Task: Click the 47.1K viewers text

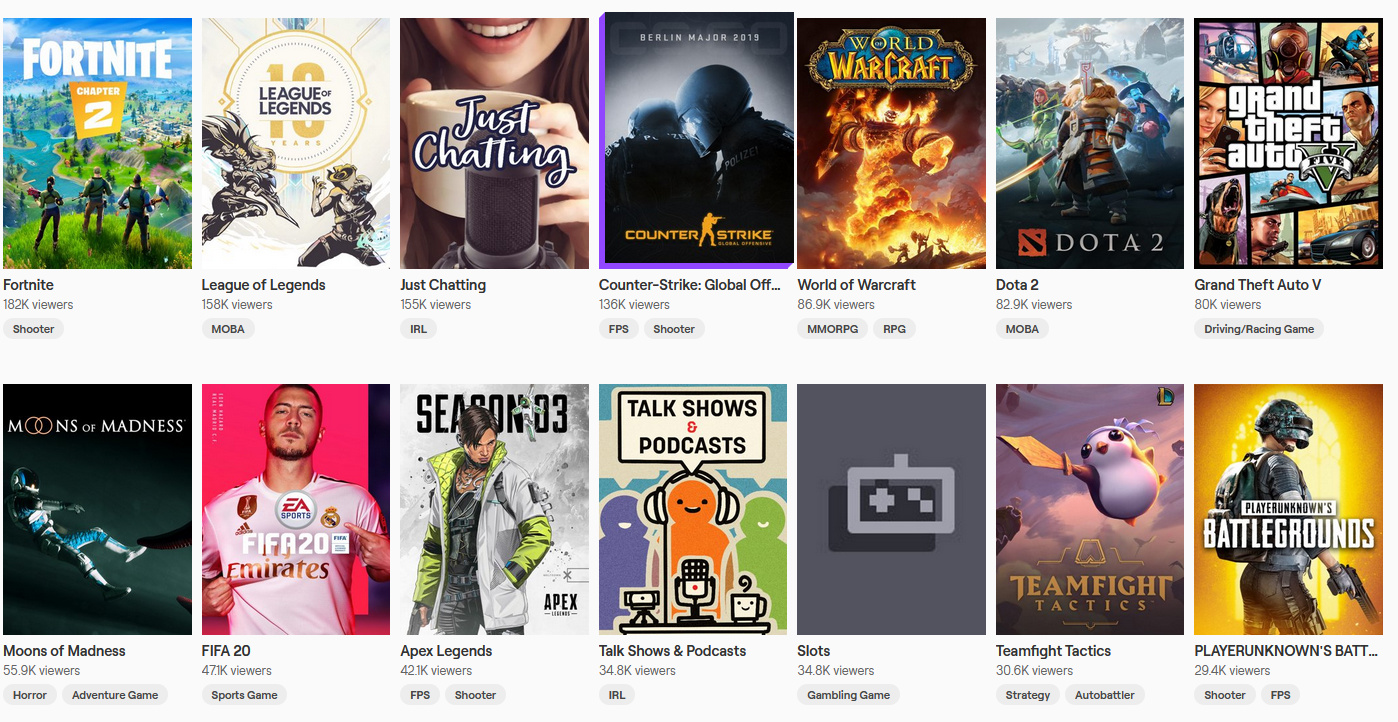Action: point(237,671)
